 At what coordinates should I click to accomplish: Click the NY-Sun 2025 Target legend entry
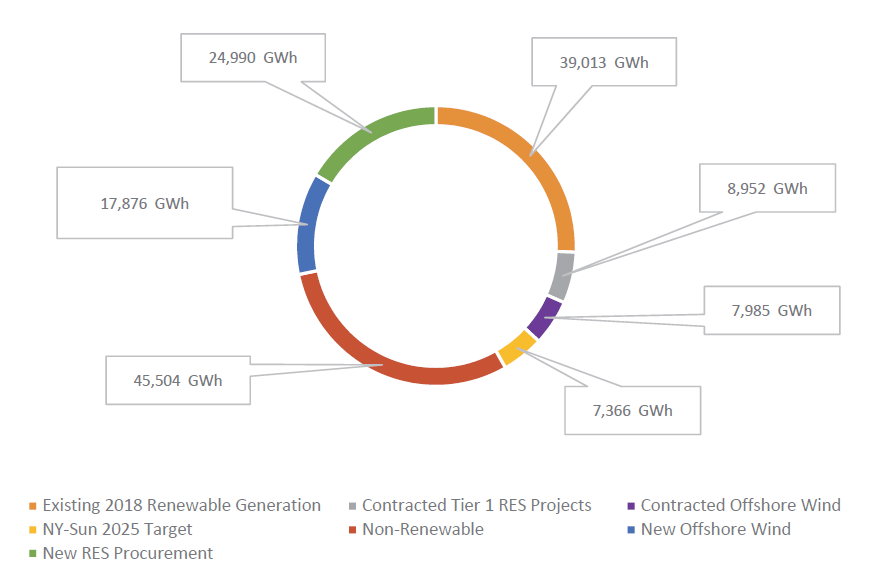pyautogui.click(x=117, y=529)
